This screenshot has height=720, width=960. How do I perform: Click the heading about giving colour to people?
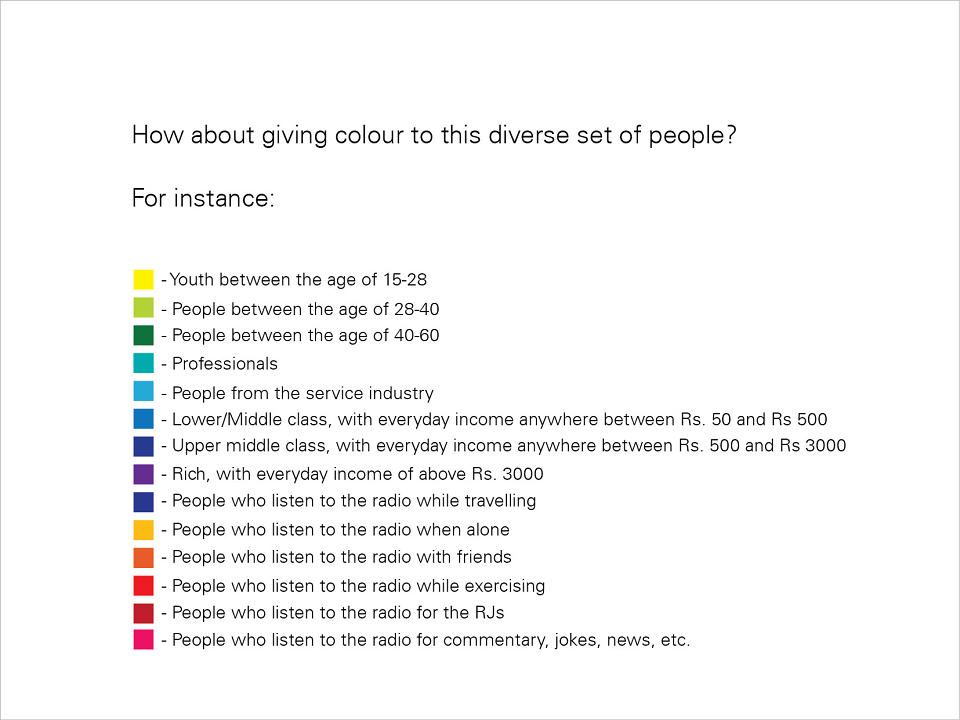point(434,135)
